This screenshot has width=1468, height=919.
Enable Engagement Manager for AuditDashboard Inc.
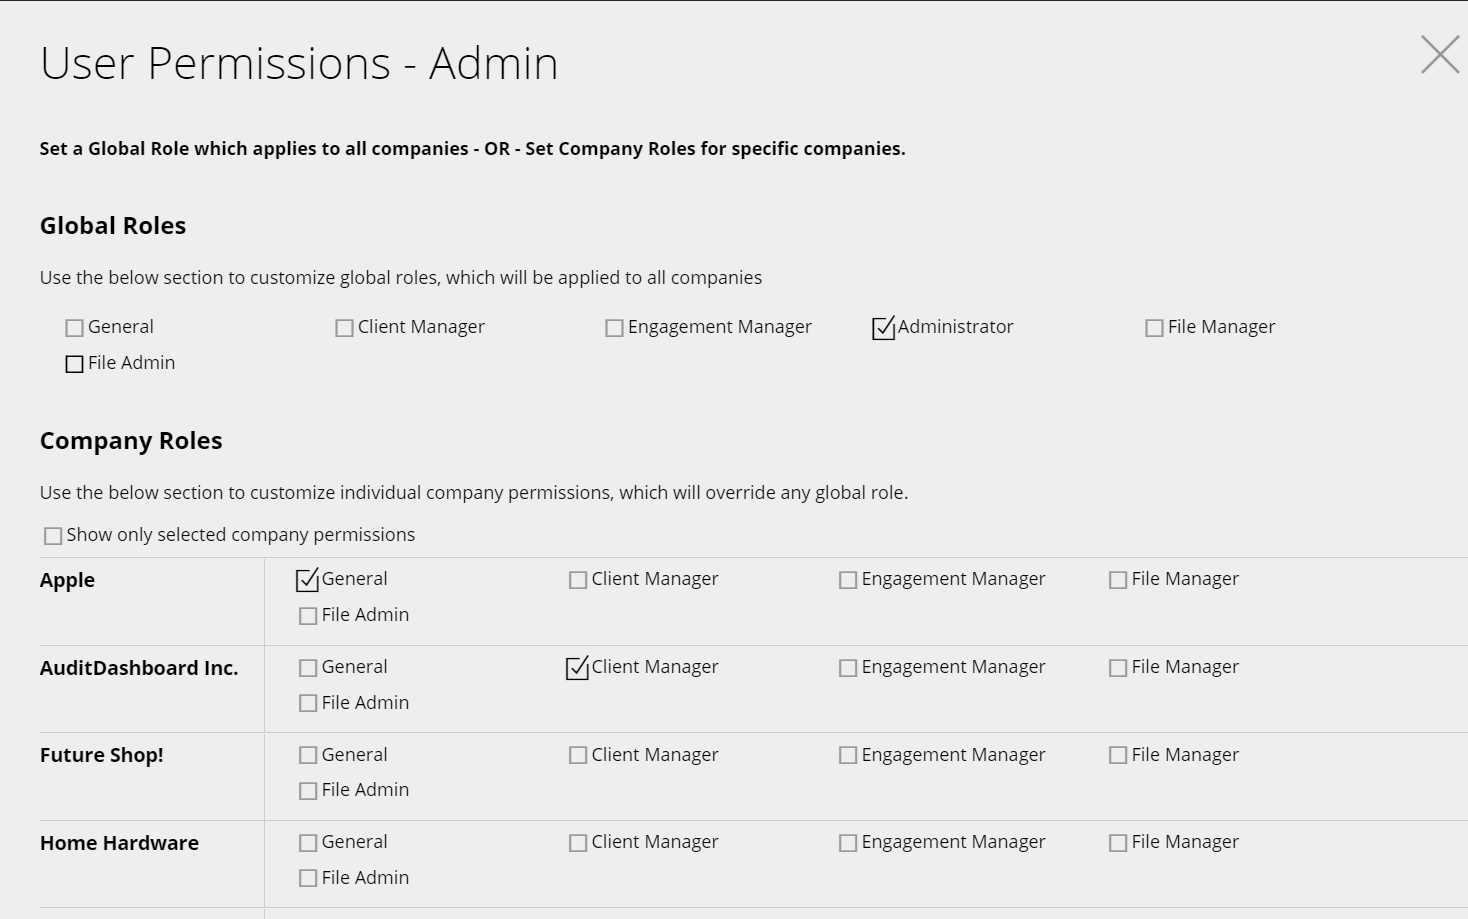[848, 668]
